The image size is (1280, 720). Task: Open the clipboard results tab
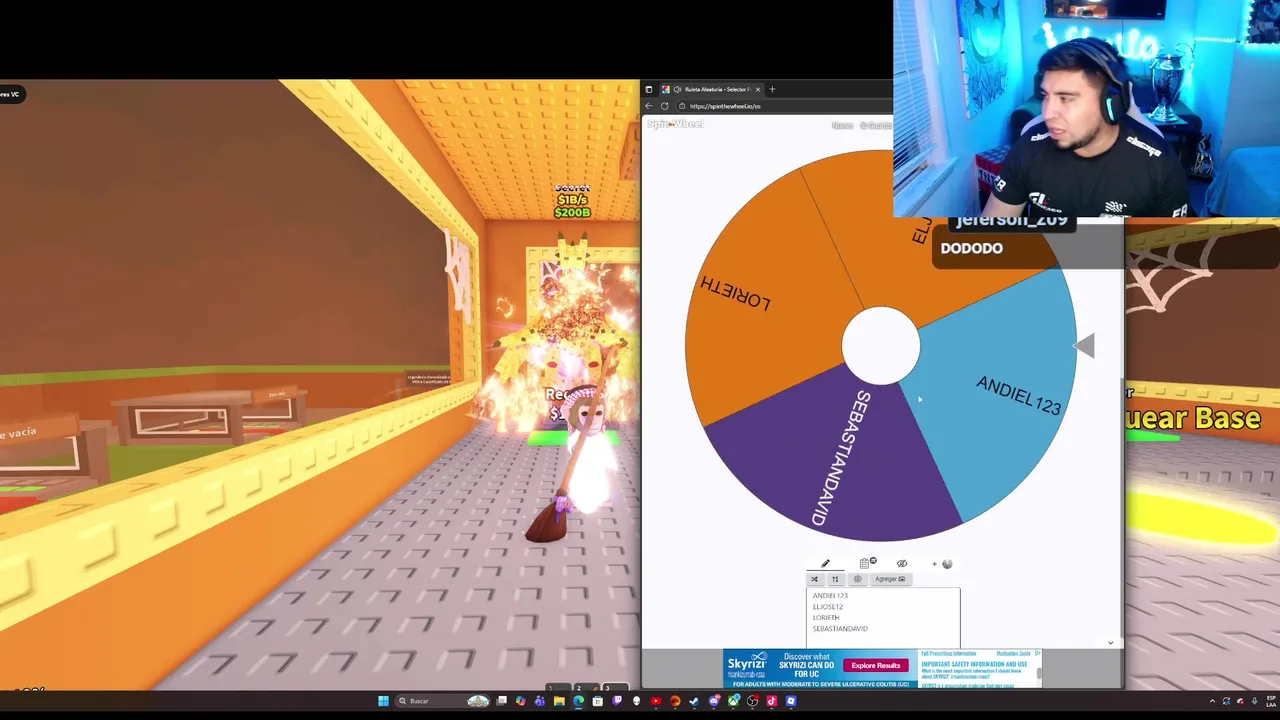click(x=865, y=563)
